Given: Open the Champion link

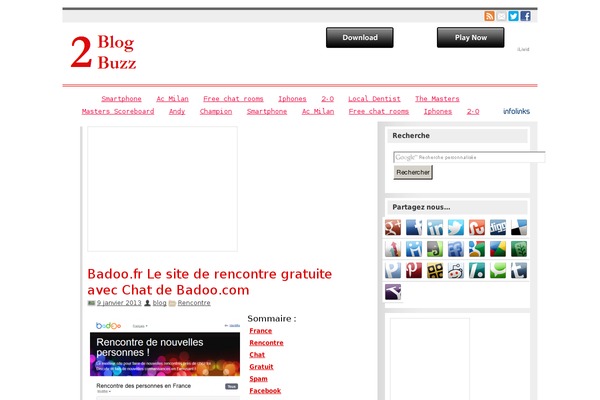Looking at the screenshot, I should point(216,111).
